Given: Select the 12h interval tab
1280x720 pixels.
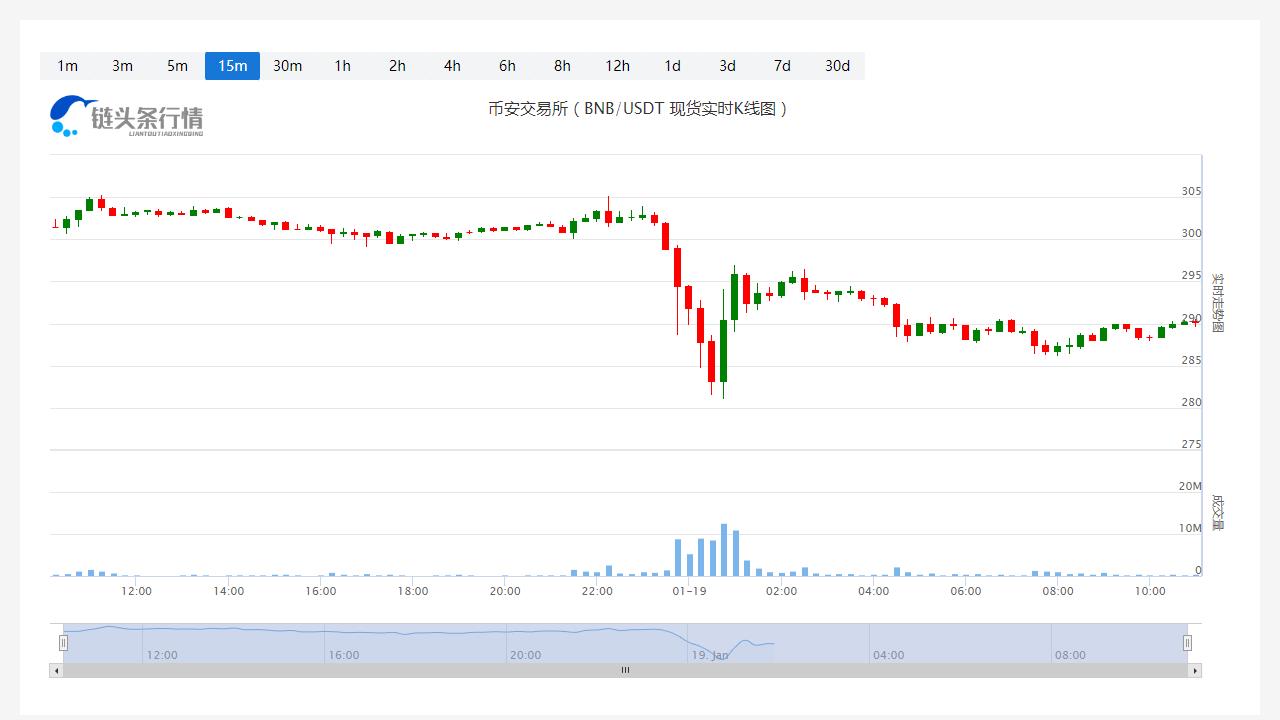Looking at the screenshot, I should [617, 66].
